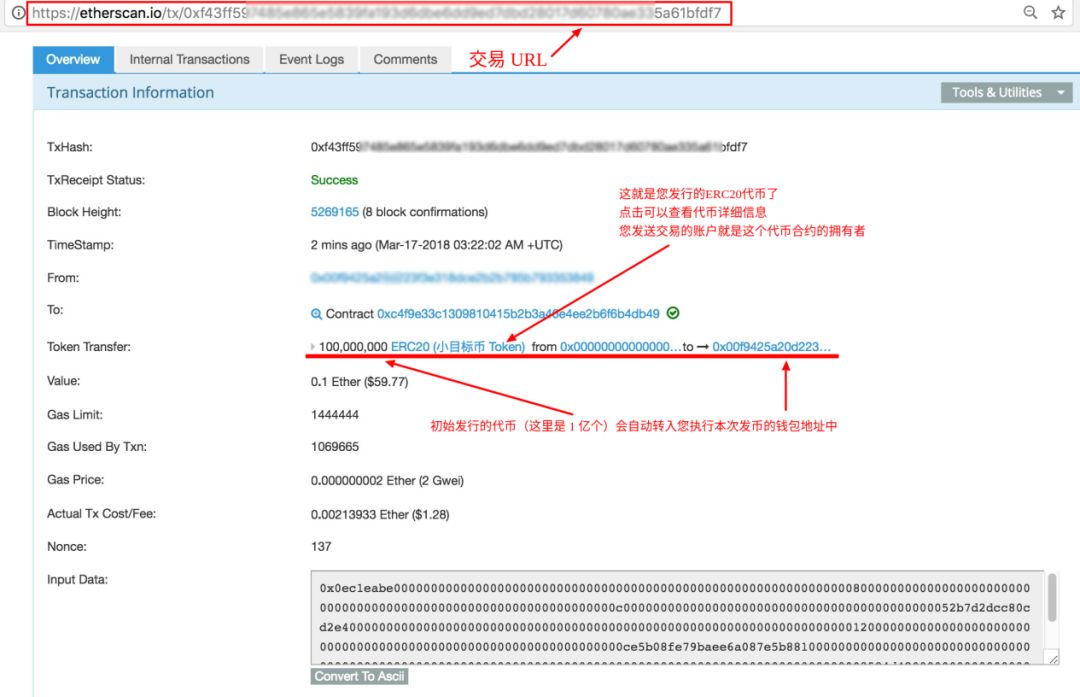
Task: Click the value 0.1 Ether ($59.77)
Action: (x=360, y=382)
